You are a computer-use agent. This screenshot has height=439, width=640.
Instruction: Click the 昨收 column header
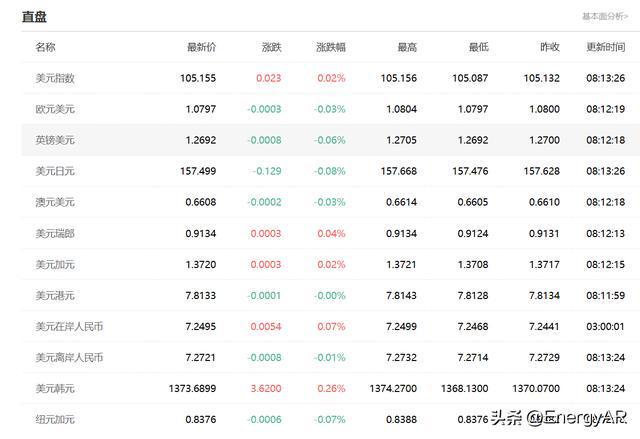click(x=550, y=47)
